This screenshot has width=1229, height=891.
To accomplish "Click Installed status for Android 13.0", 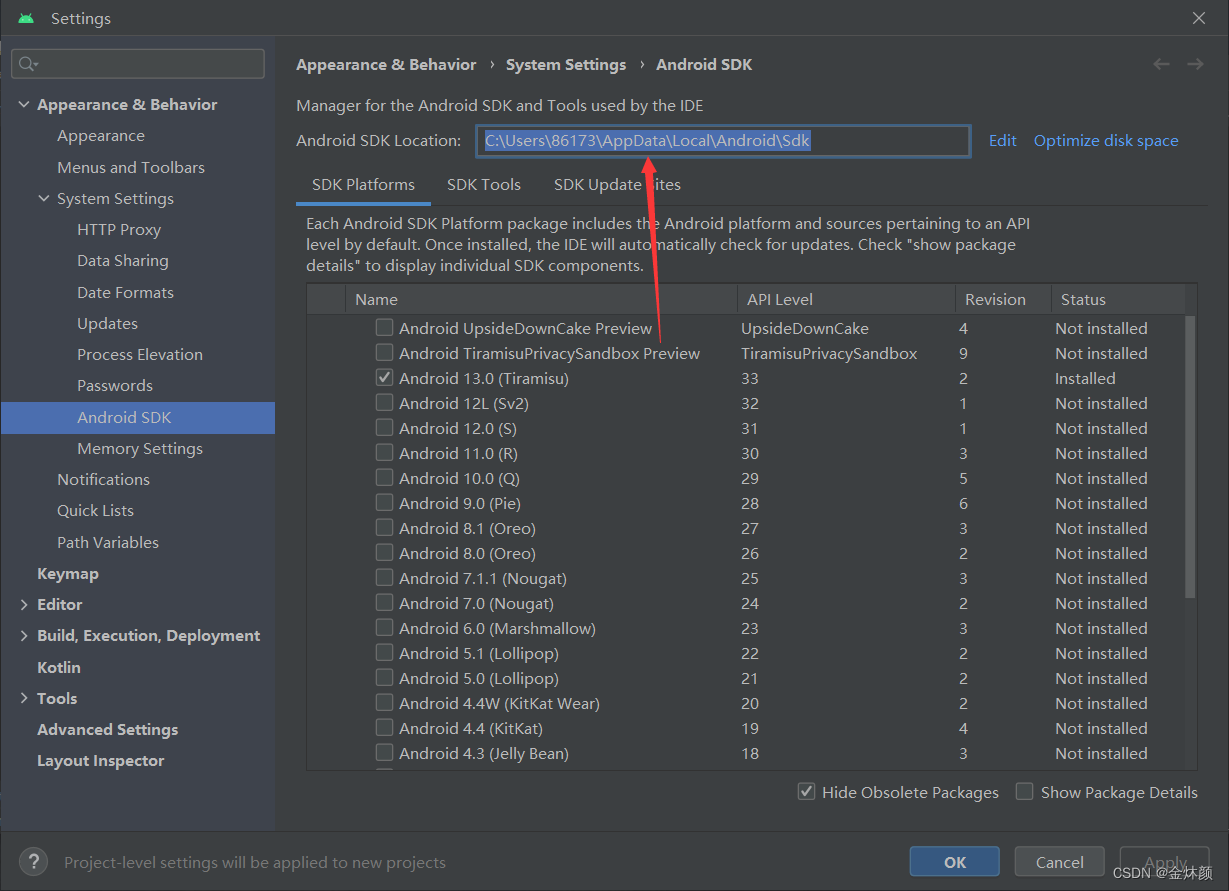I will pos(1085,378).
